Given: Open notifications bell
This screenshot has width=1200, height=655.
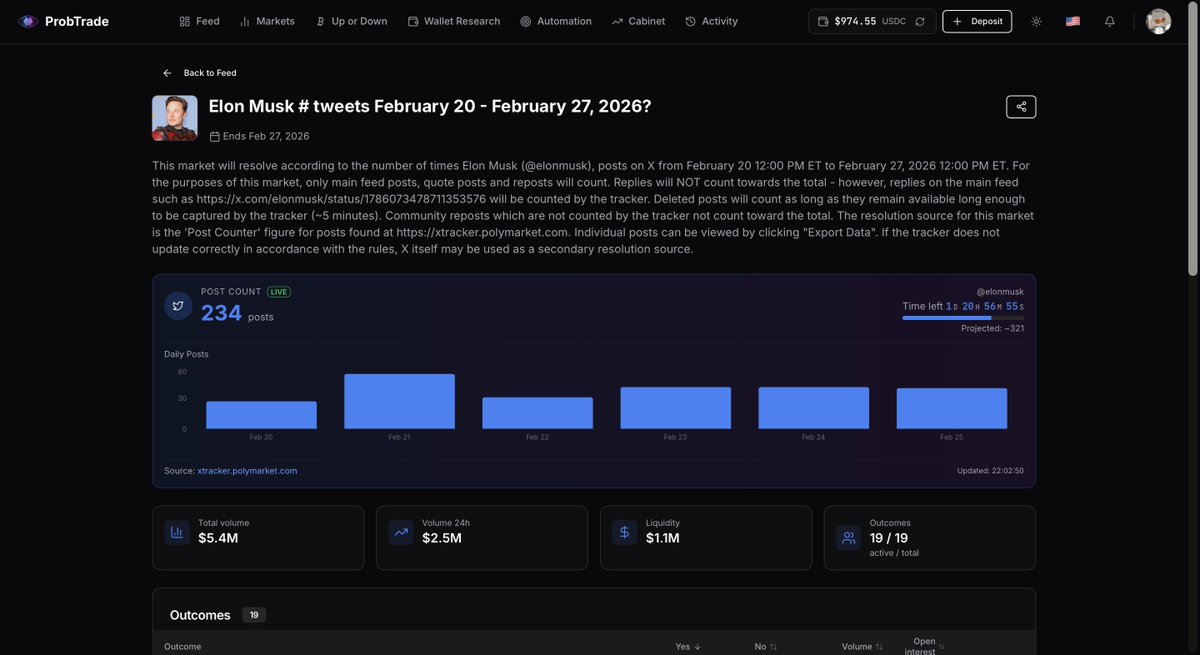Looking at the screenshot, I should (x=1110, y=21).
